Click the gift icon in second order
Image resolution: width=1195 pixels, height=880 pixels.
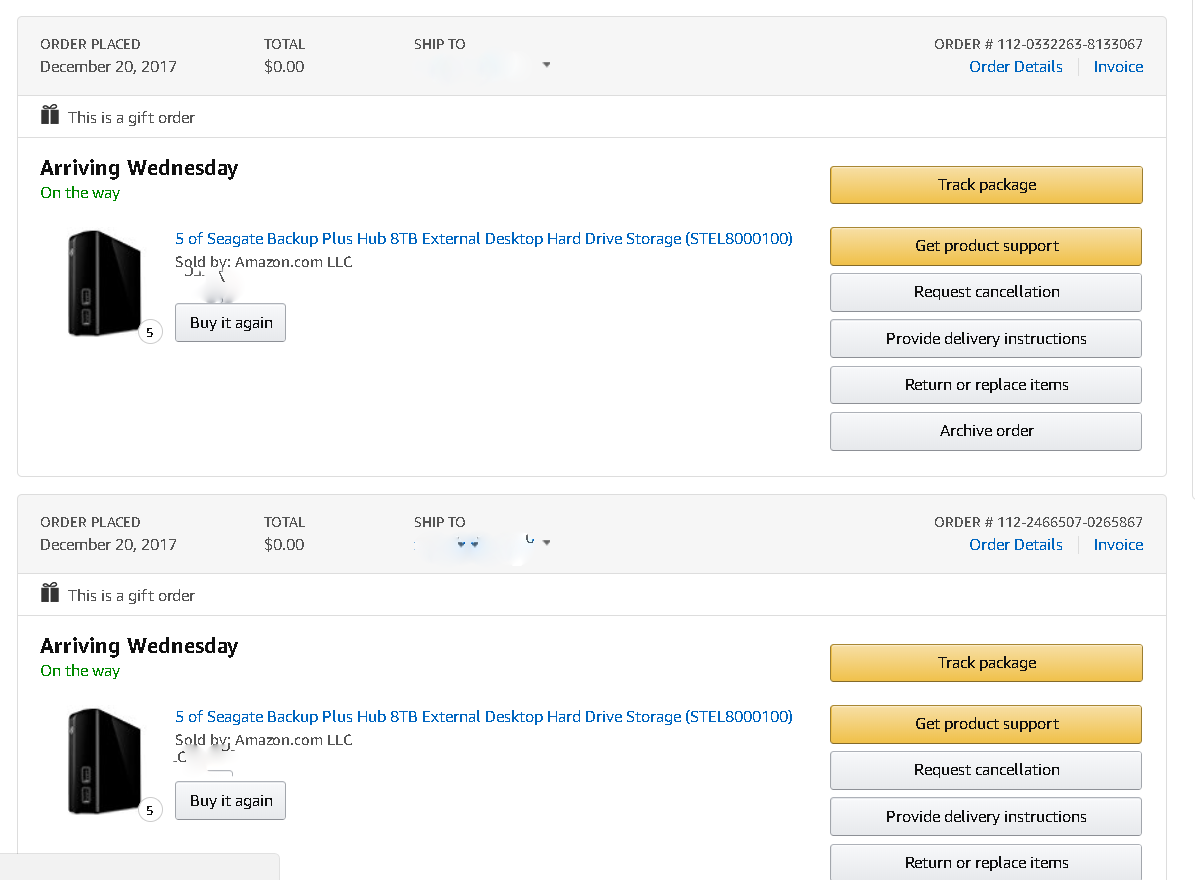click(50, 594)
